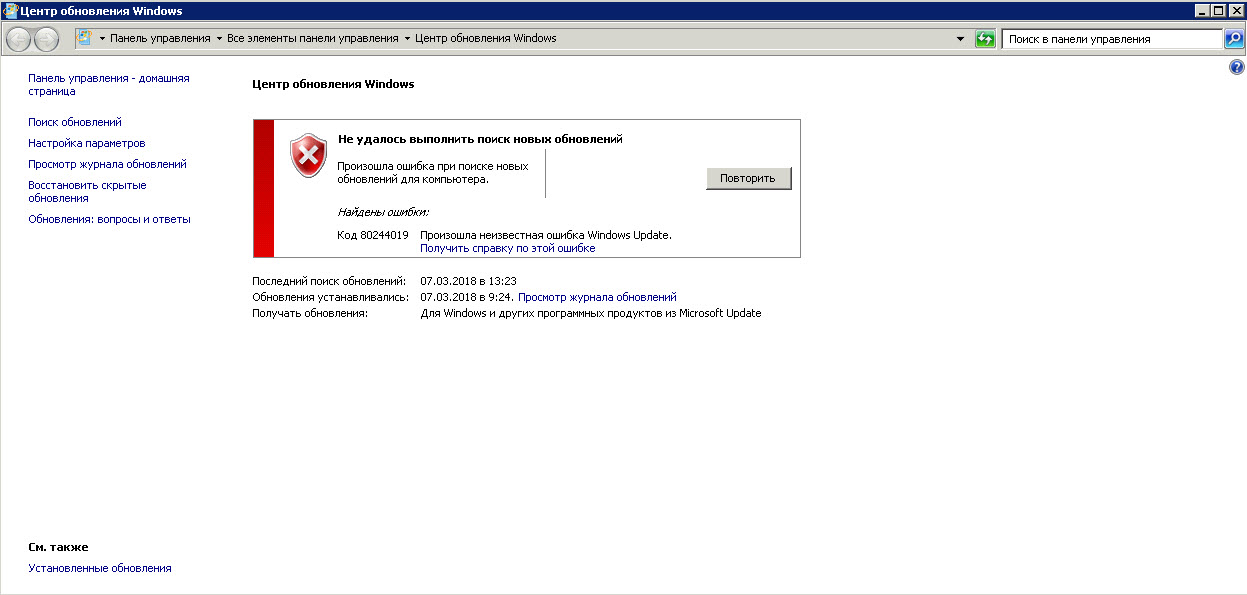The image size is (1247, 595).
Task: Open help with blue question icon
Action: 1236,67
